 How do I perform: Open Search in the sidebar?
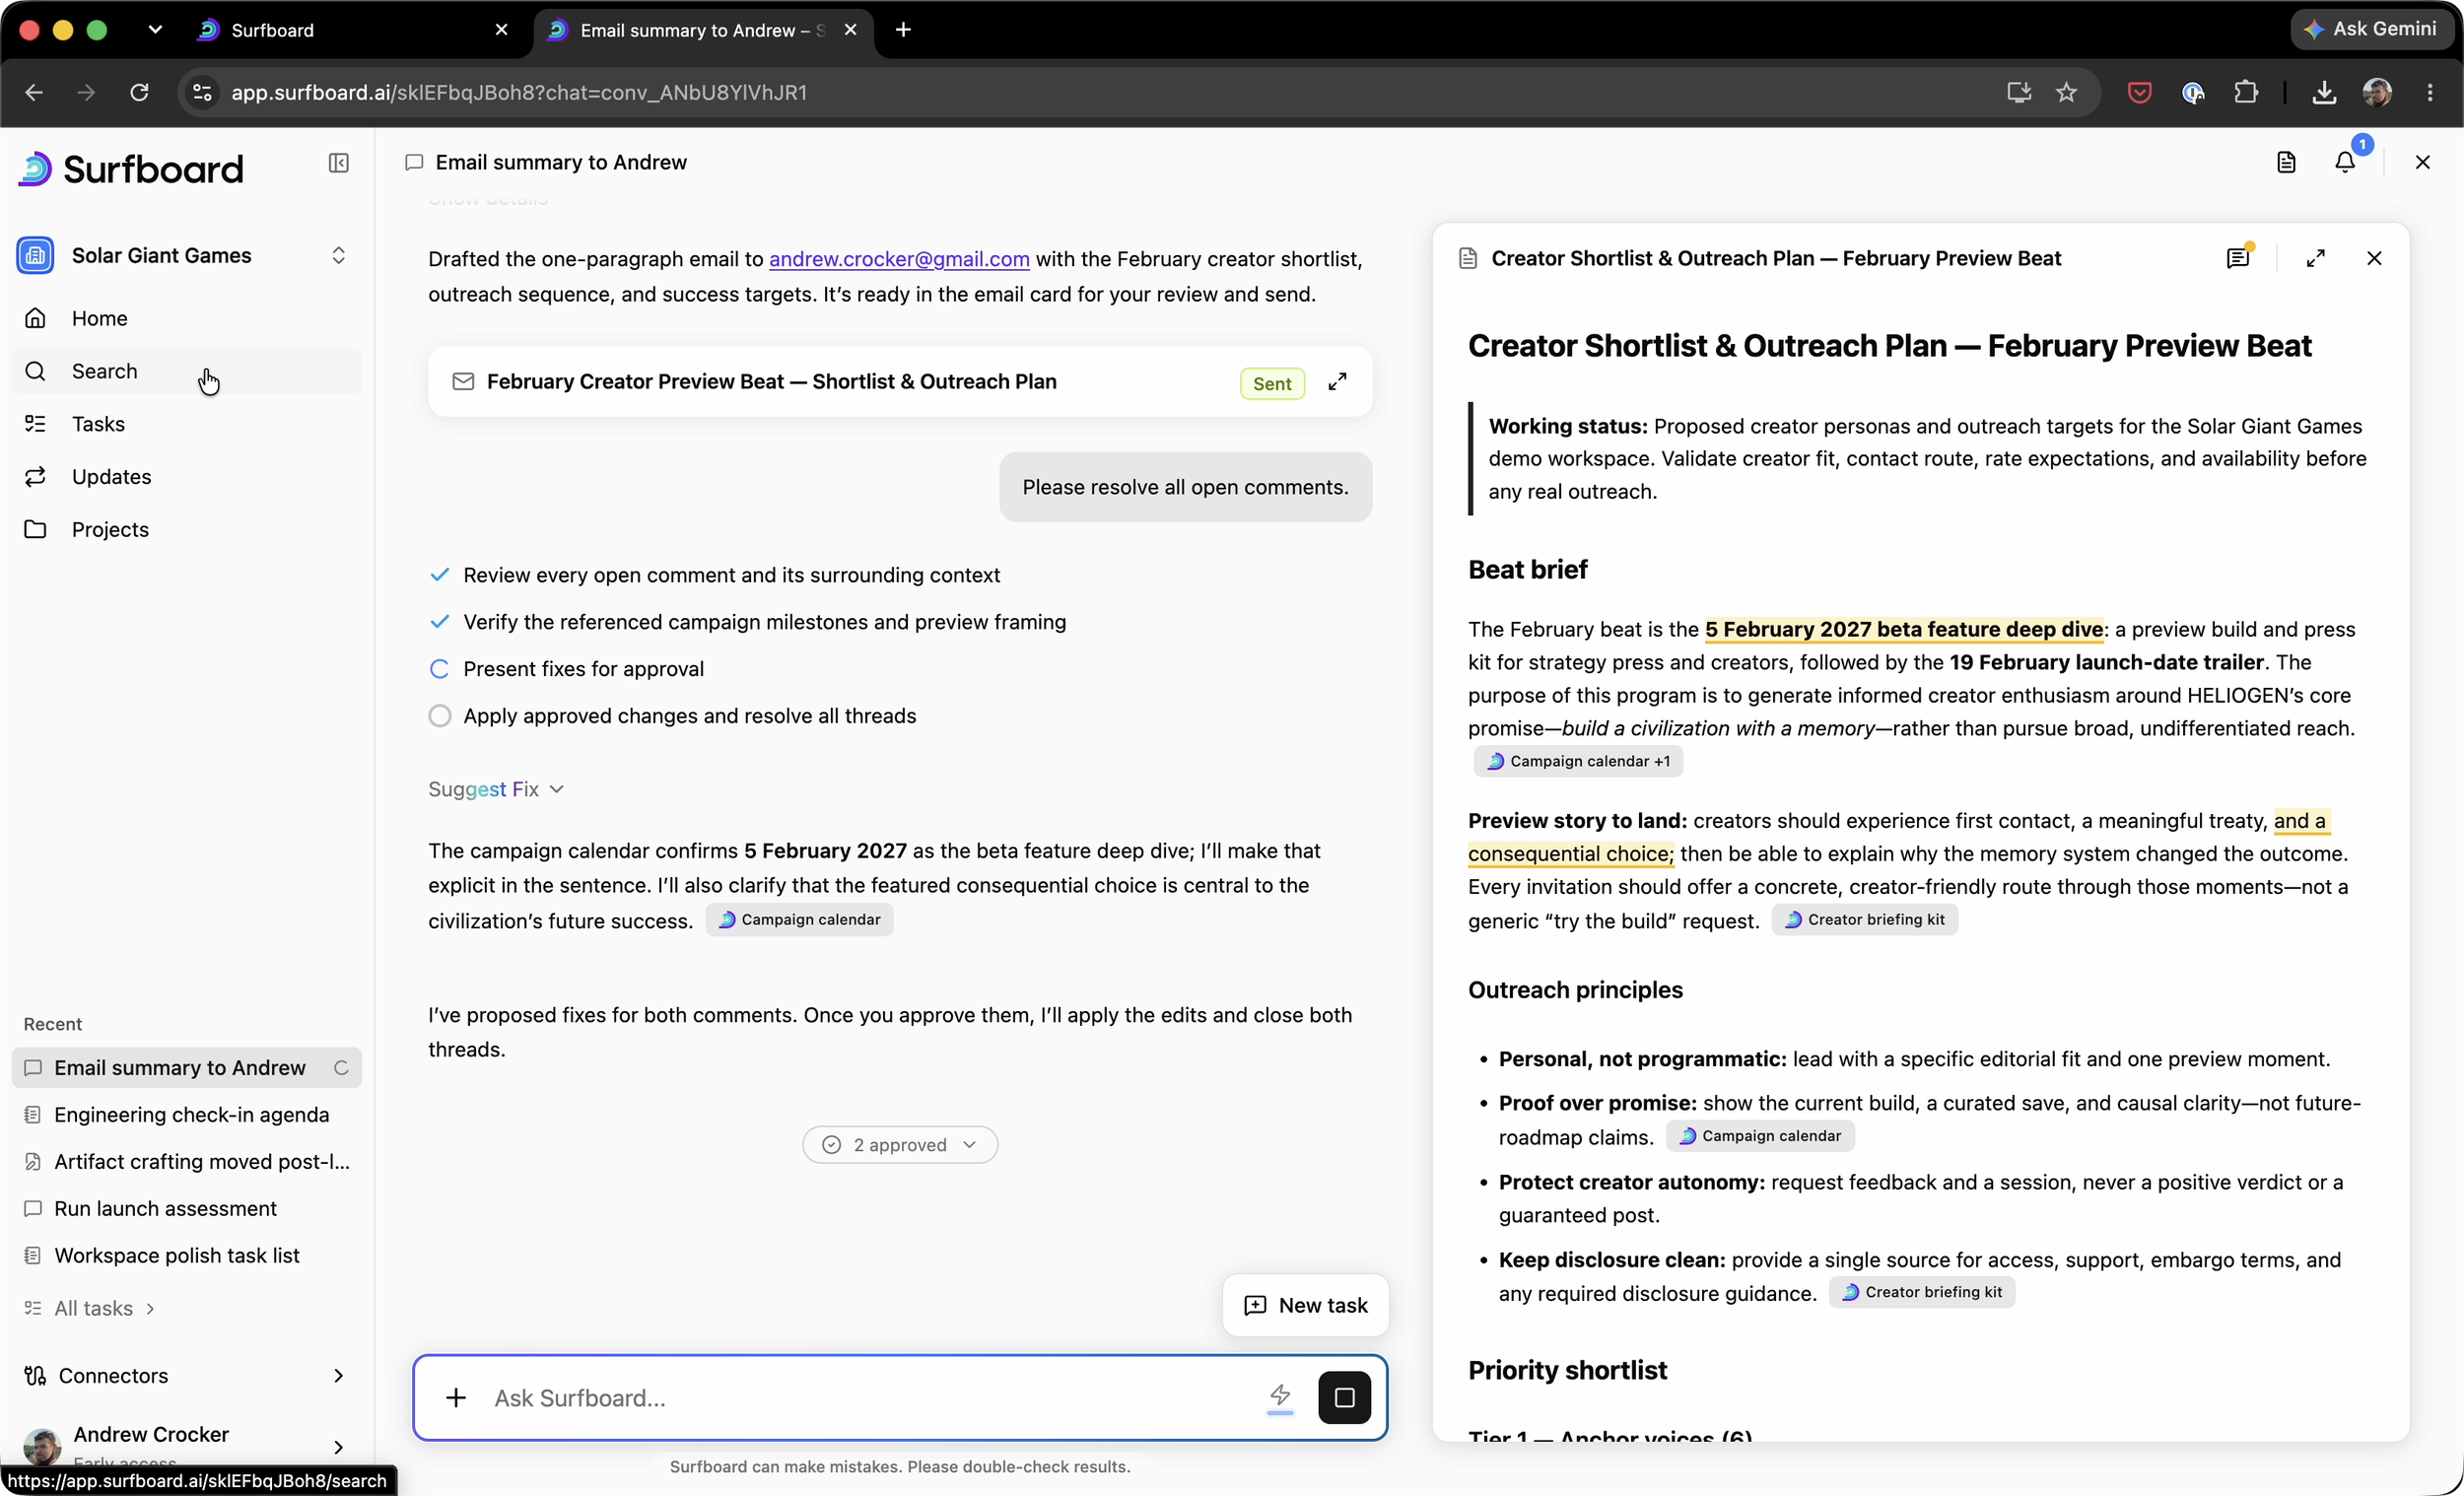187,371
